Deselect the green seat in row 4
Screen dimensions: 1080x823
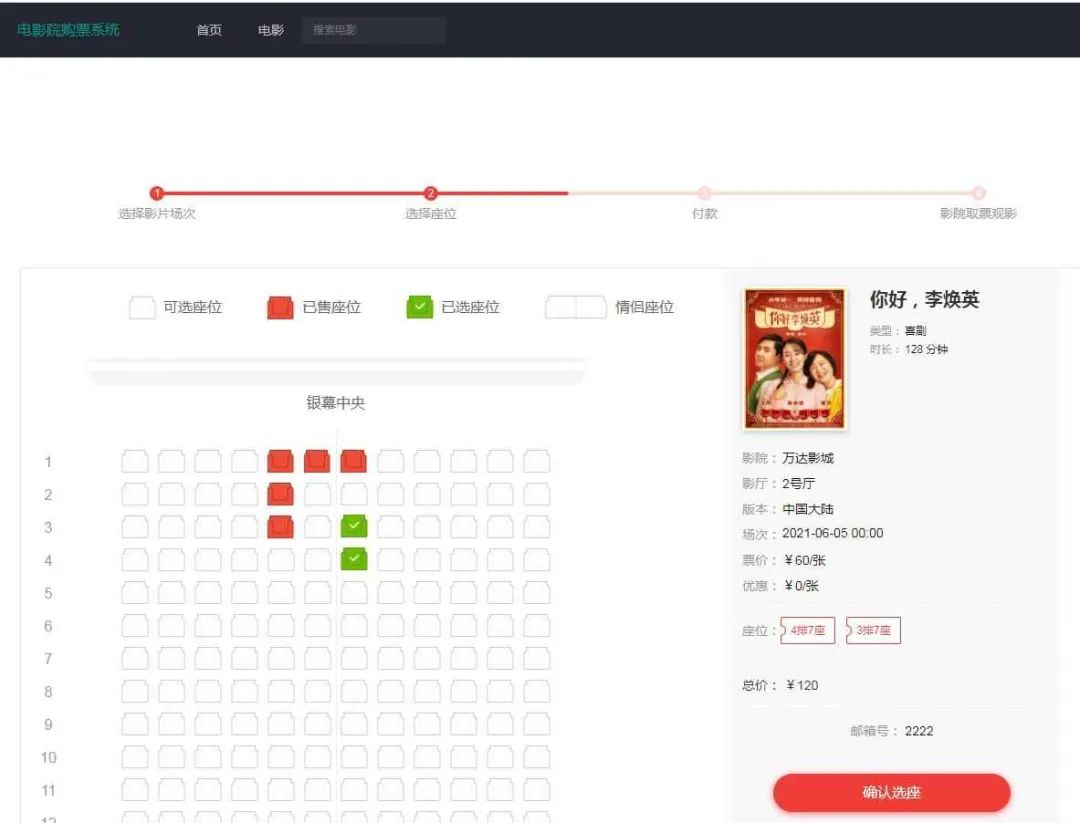353,559
